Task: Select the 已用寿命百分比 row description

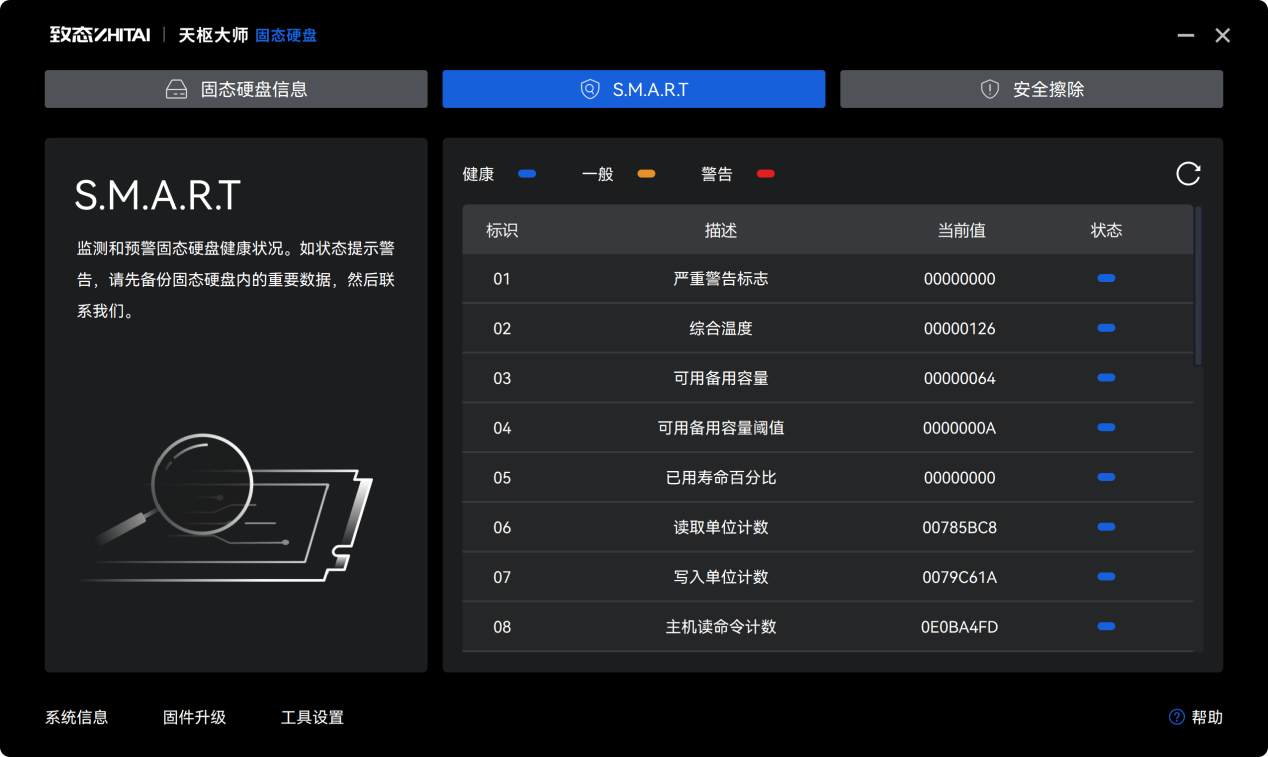Action: 721,478
